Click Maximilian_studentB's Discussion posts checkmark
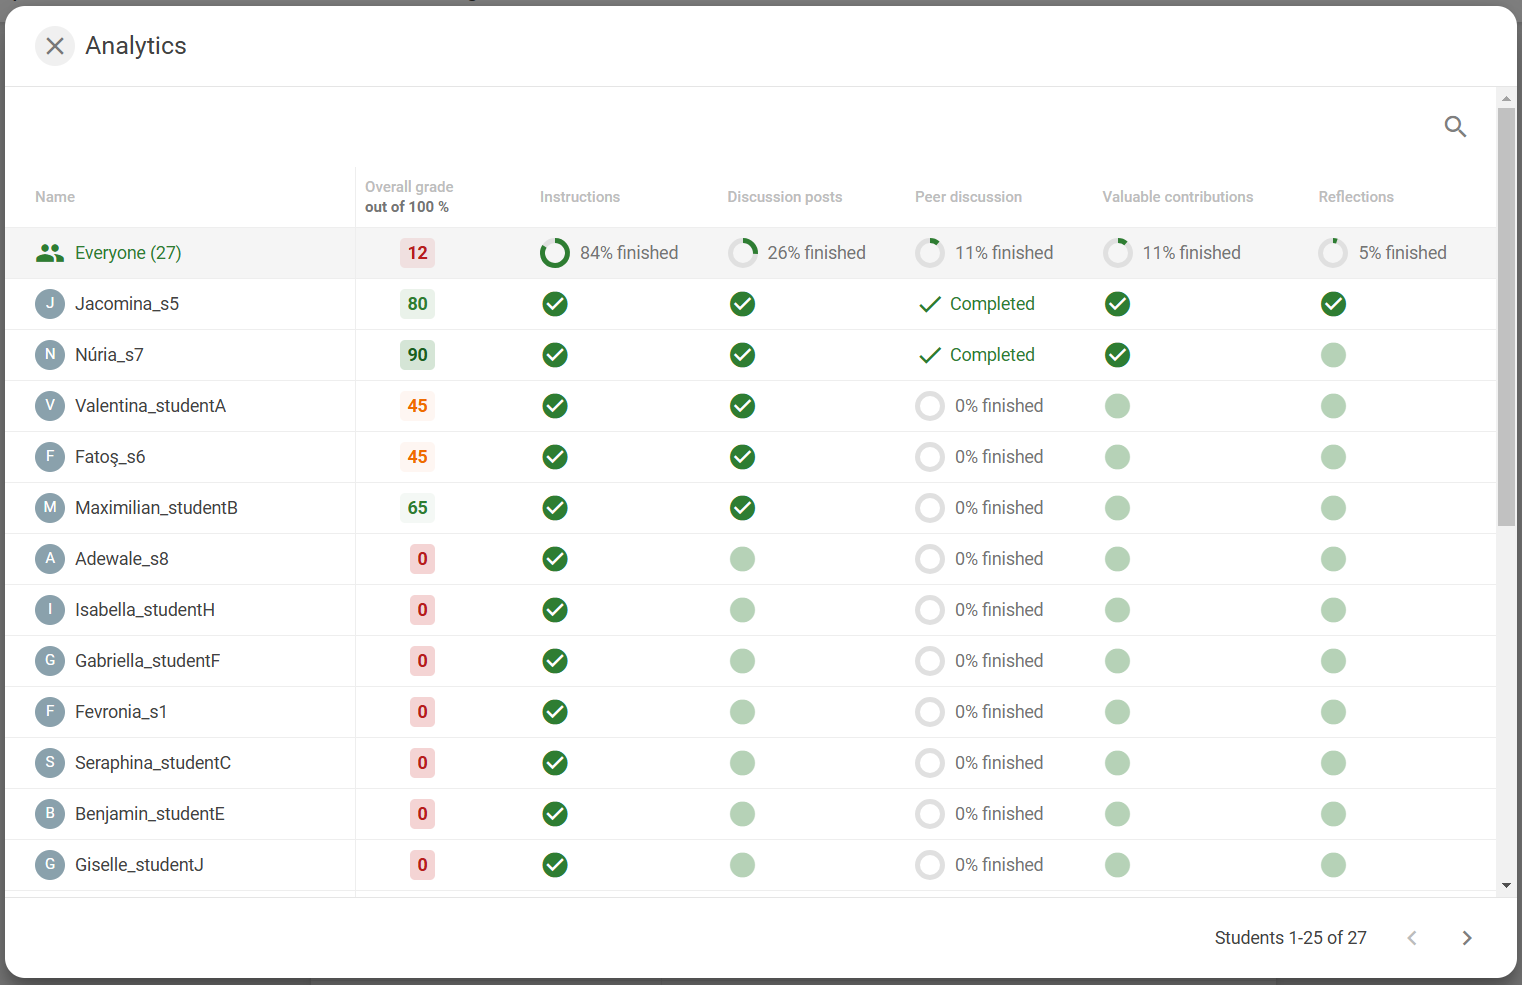1522x985 pixels. (742, 508)
